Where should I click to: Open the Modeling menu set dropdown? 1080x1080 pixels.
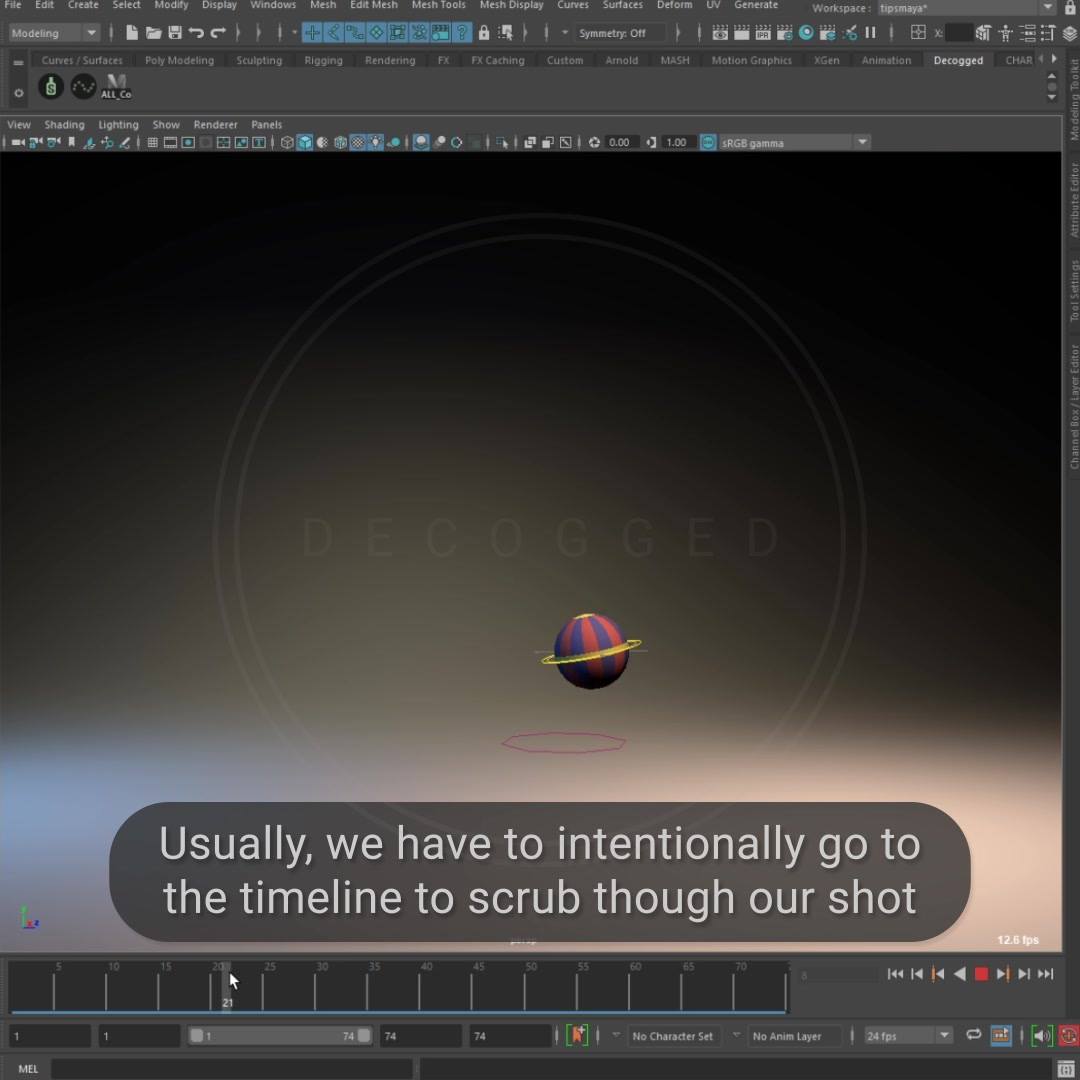click(x=54, y=33)
